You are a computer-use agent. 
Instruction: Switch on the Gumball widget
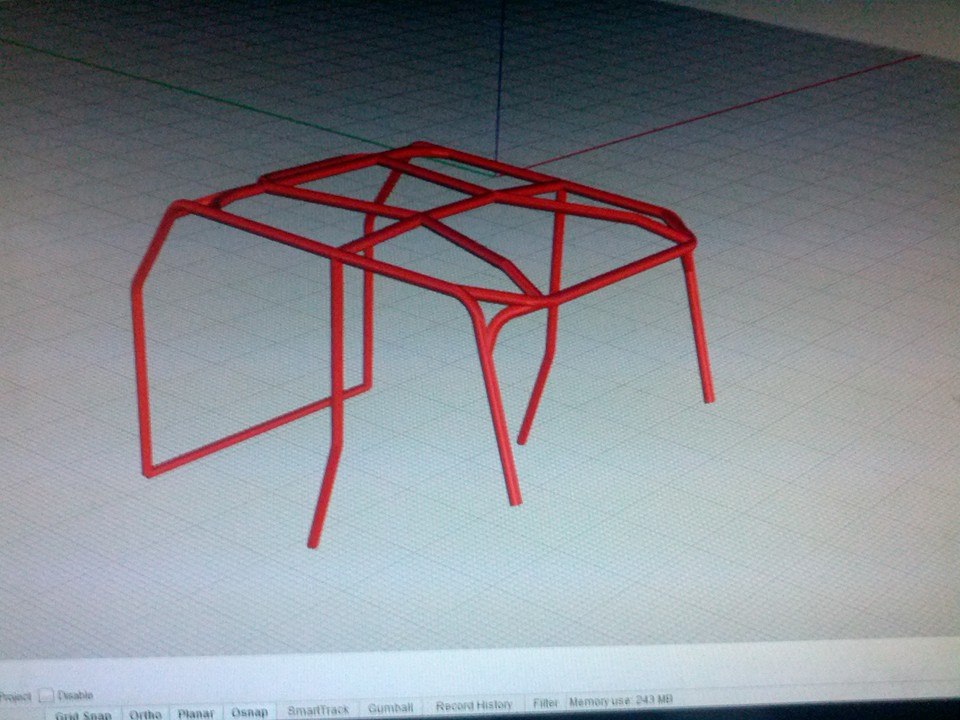coord(391,708)
